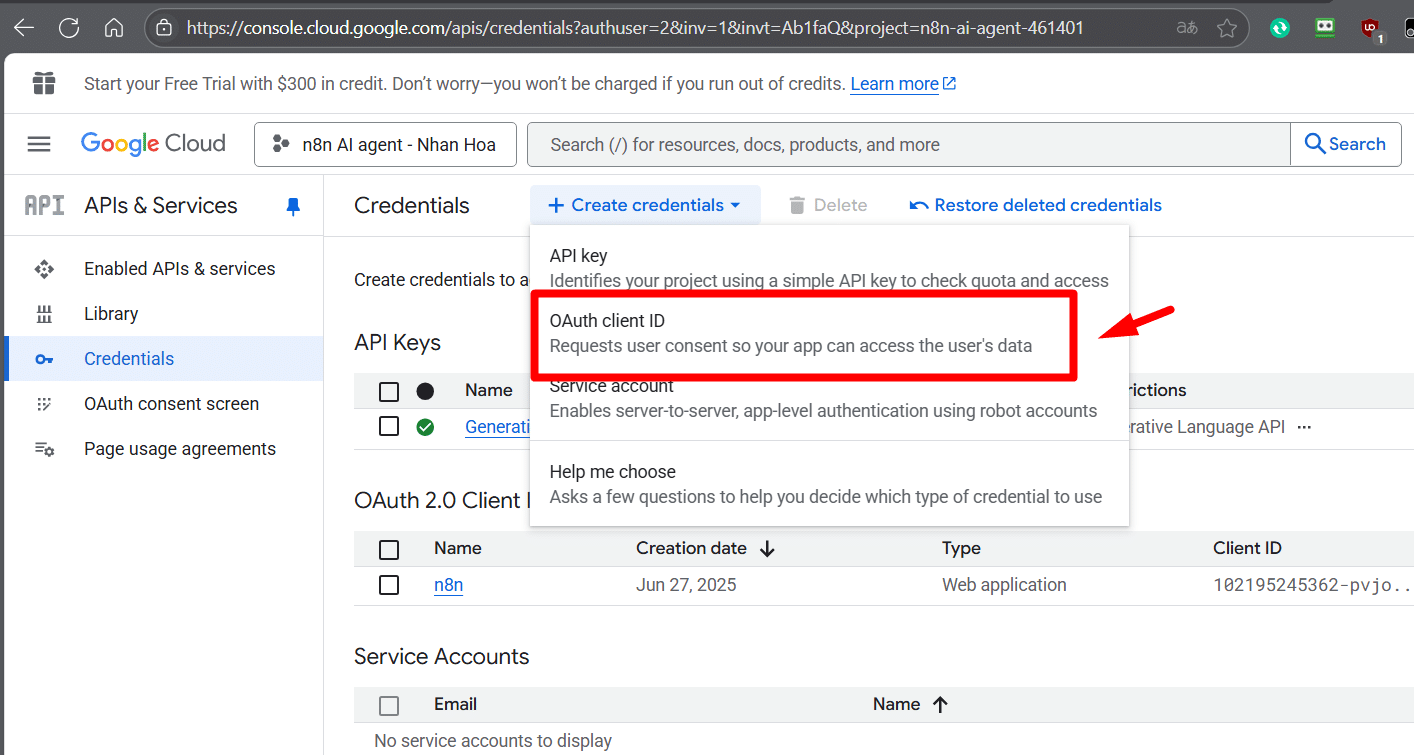This screenshot has width=1414, height=755.
Task: Click the Page usage agreements gear-list icon
Action: coord(44,449)
